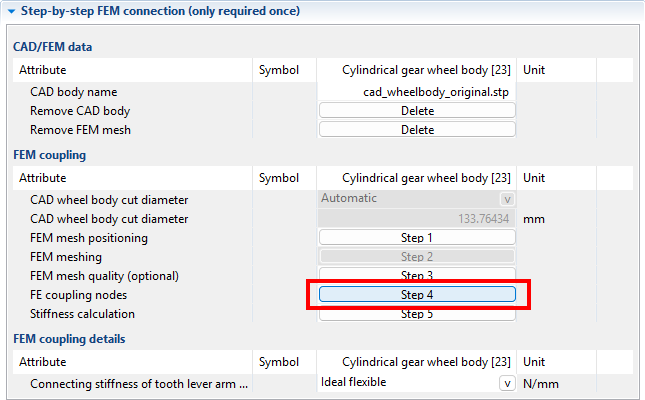Run Step 1 for FEM mesh positioning
This screenshot has height=400, width=645.
click(x=416, y=238)
